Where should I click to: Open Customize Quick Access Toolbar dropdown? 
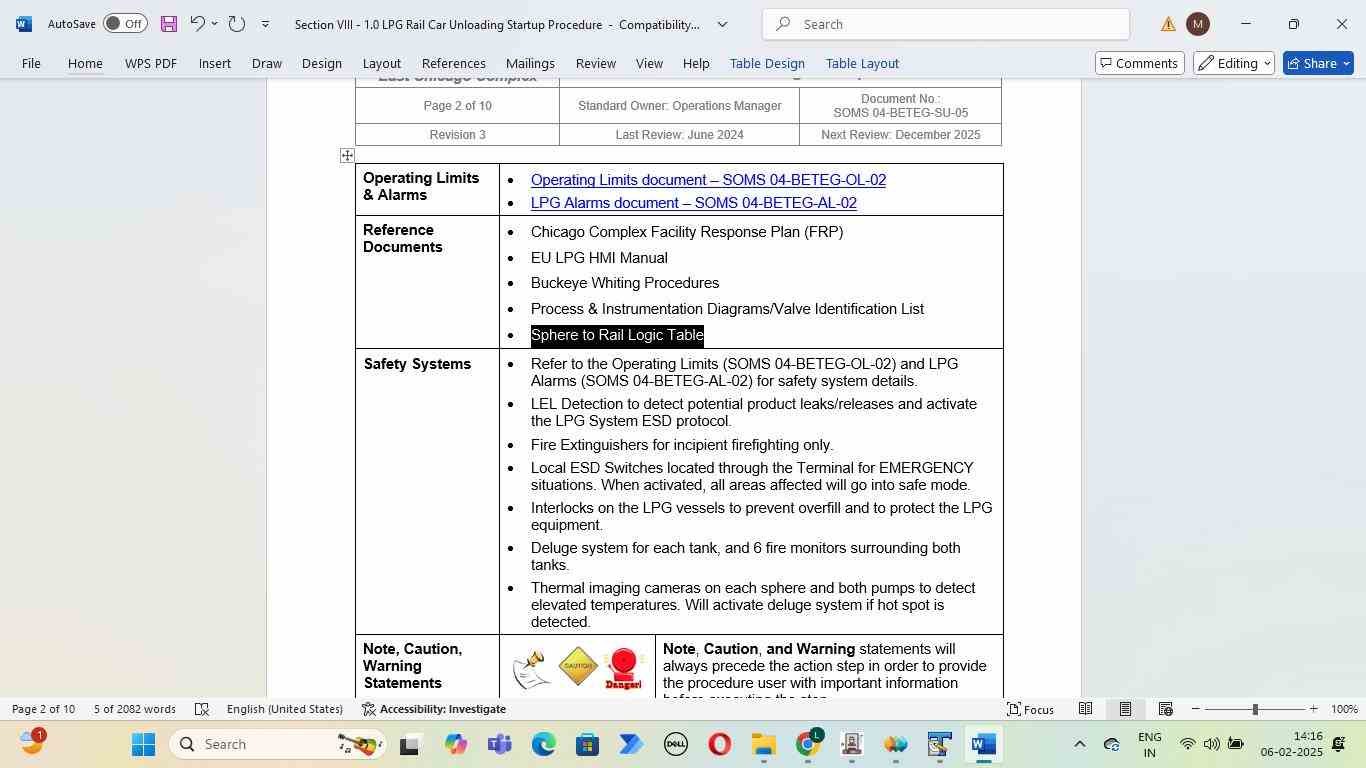[x=265, y=24]
